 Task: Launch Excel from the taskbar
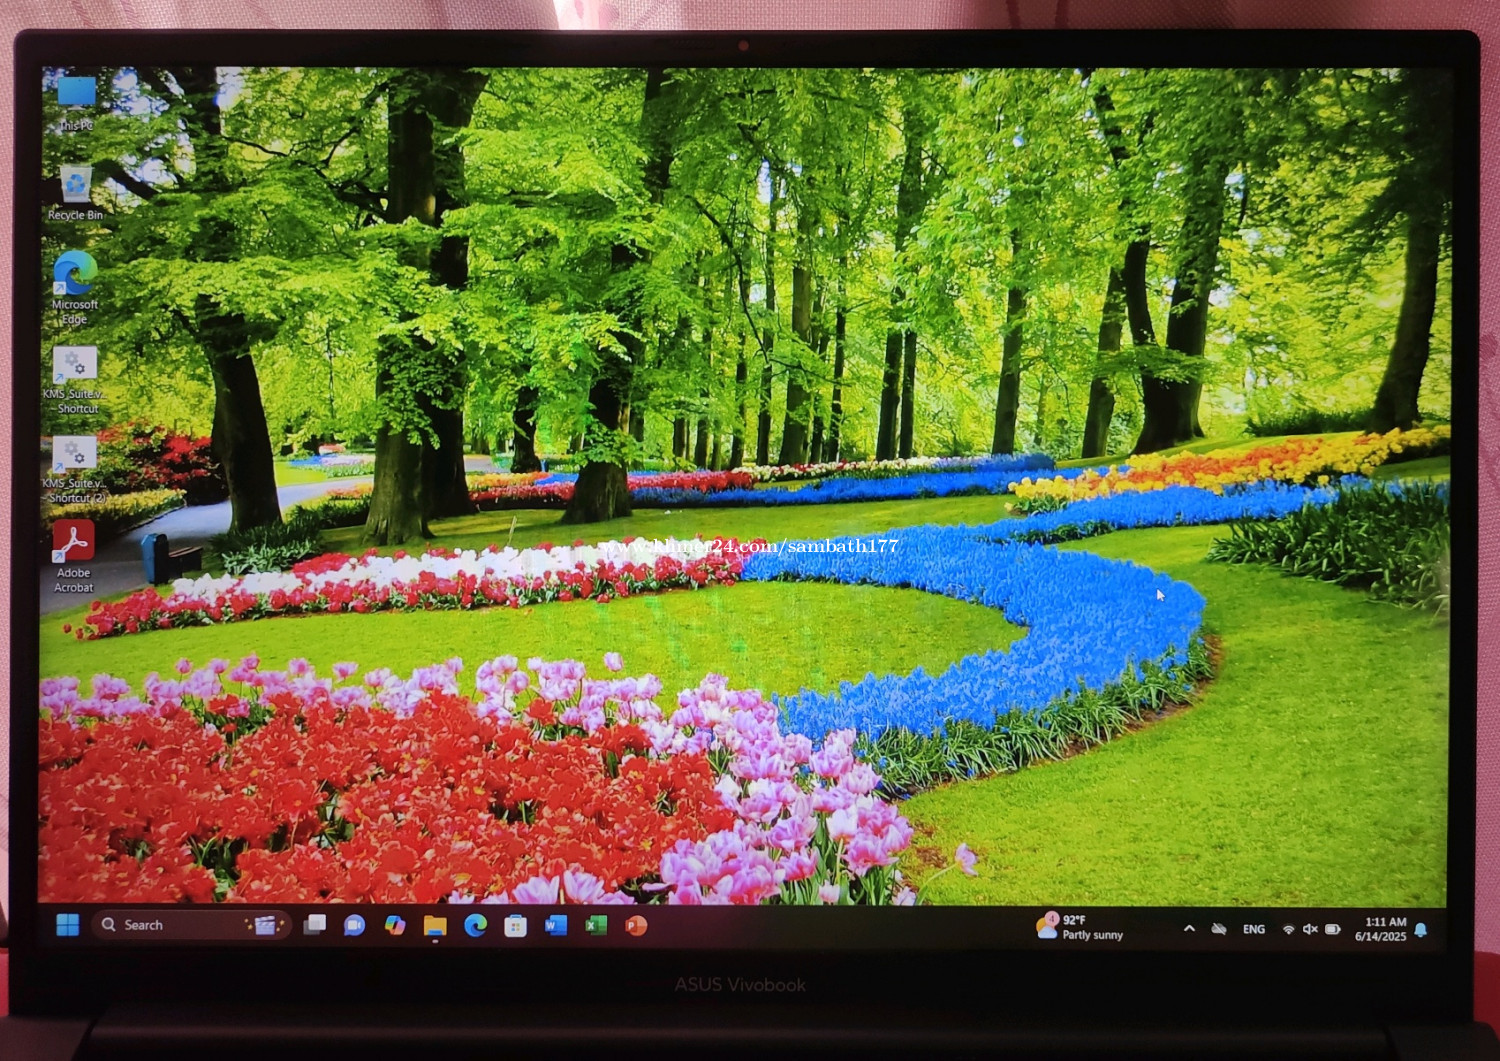point(596,926)
